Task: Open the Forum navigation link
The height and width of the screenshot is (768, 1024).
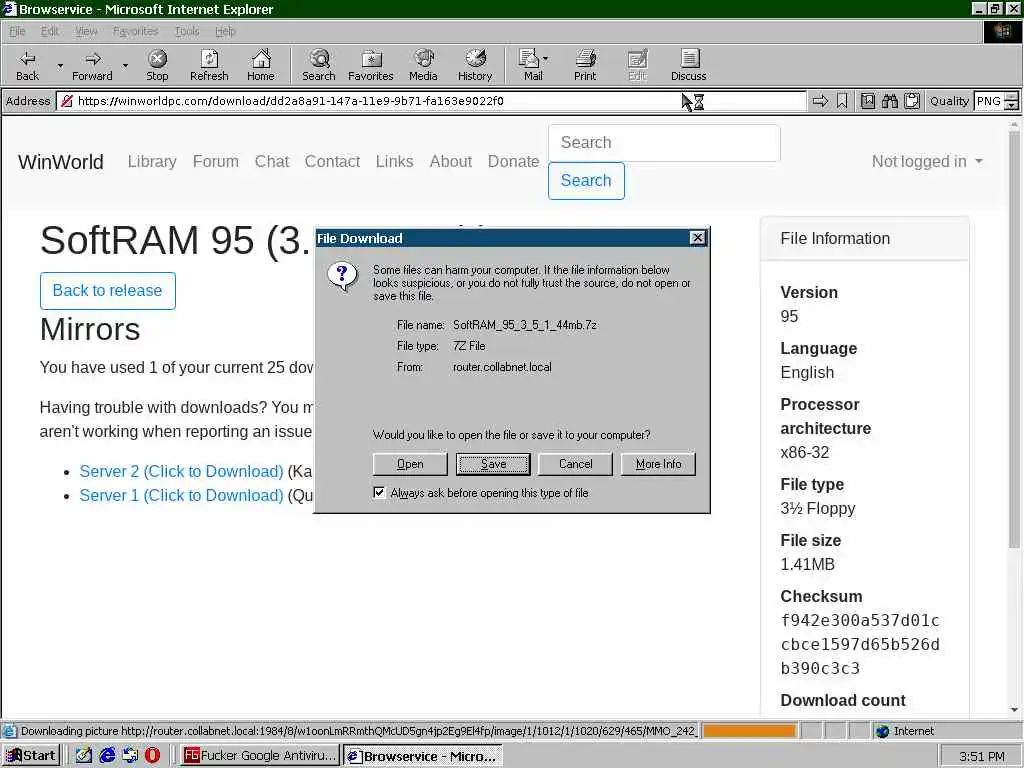Action: (216, 161)
